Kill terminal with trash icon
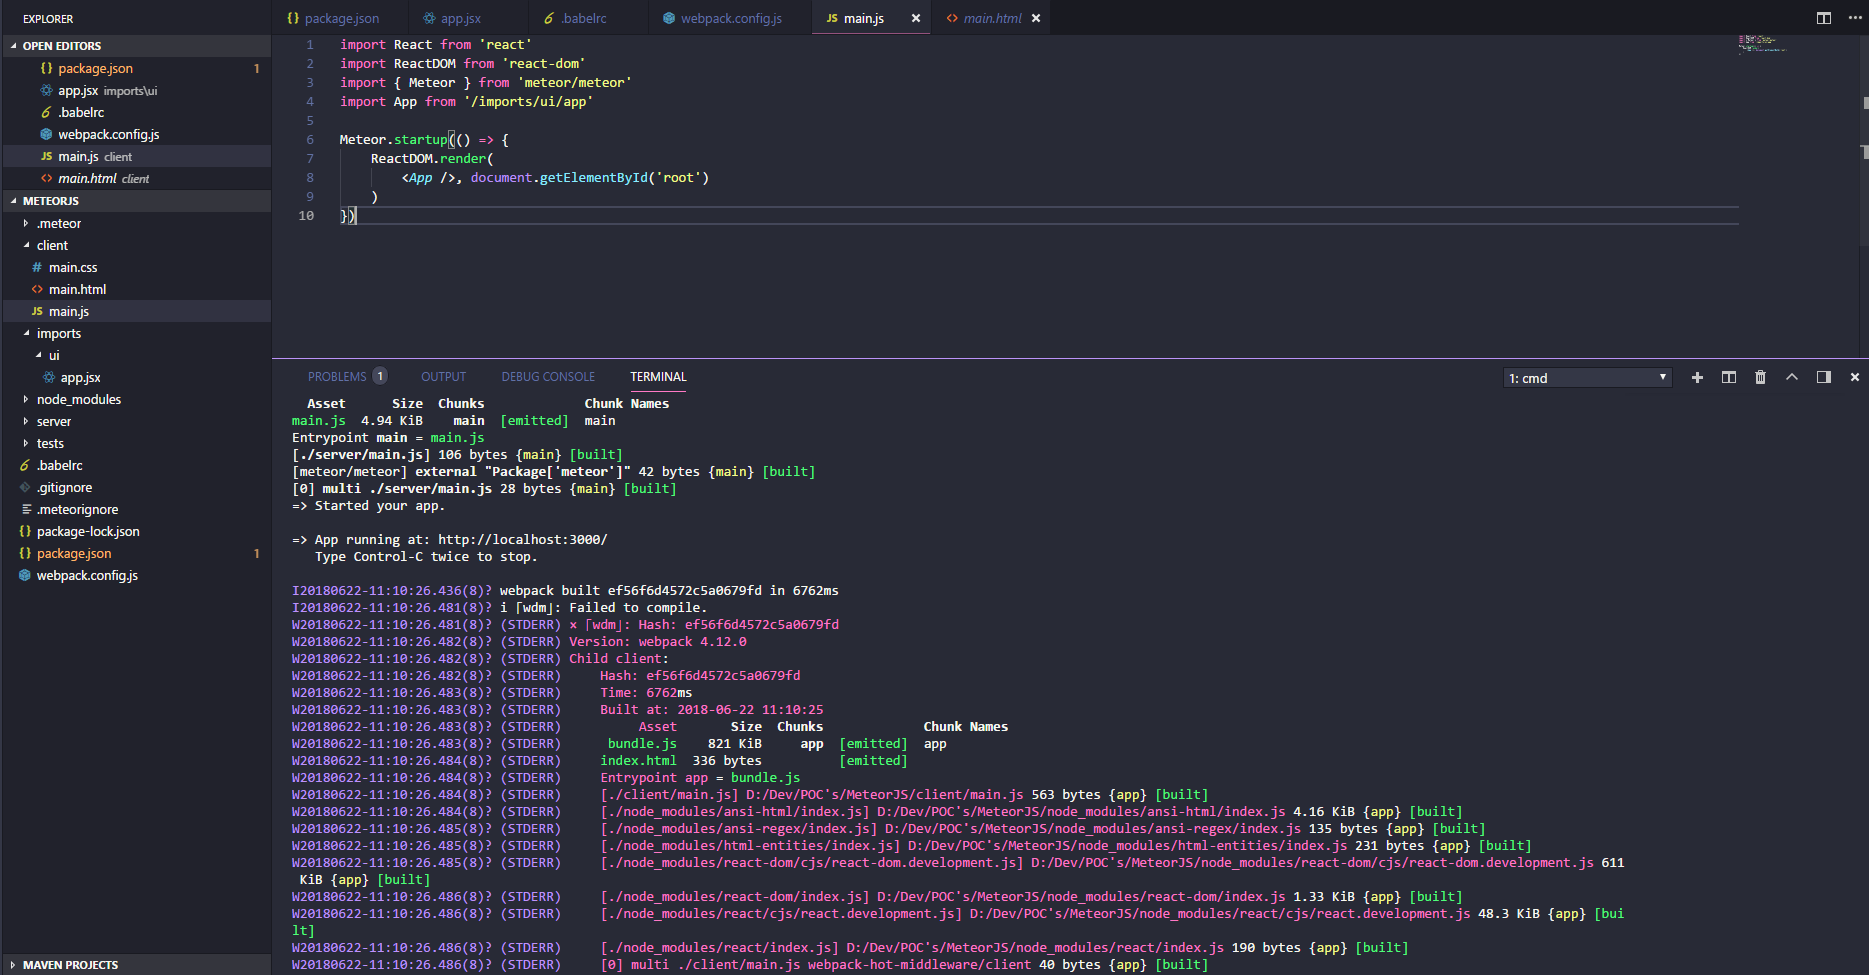This screenshot has width=1869, height=975. point(1761,377)
